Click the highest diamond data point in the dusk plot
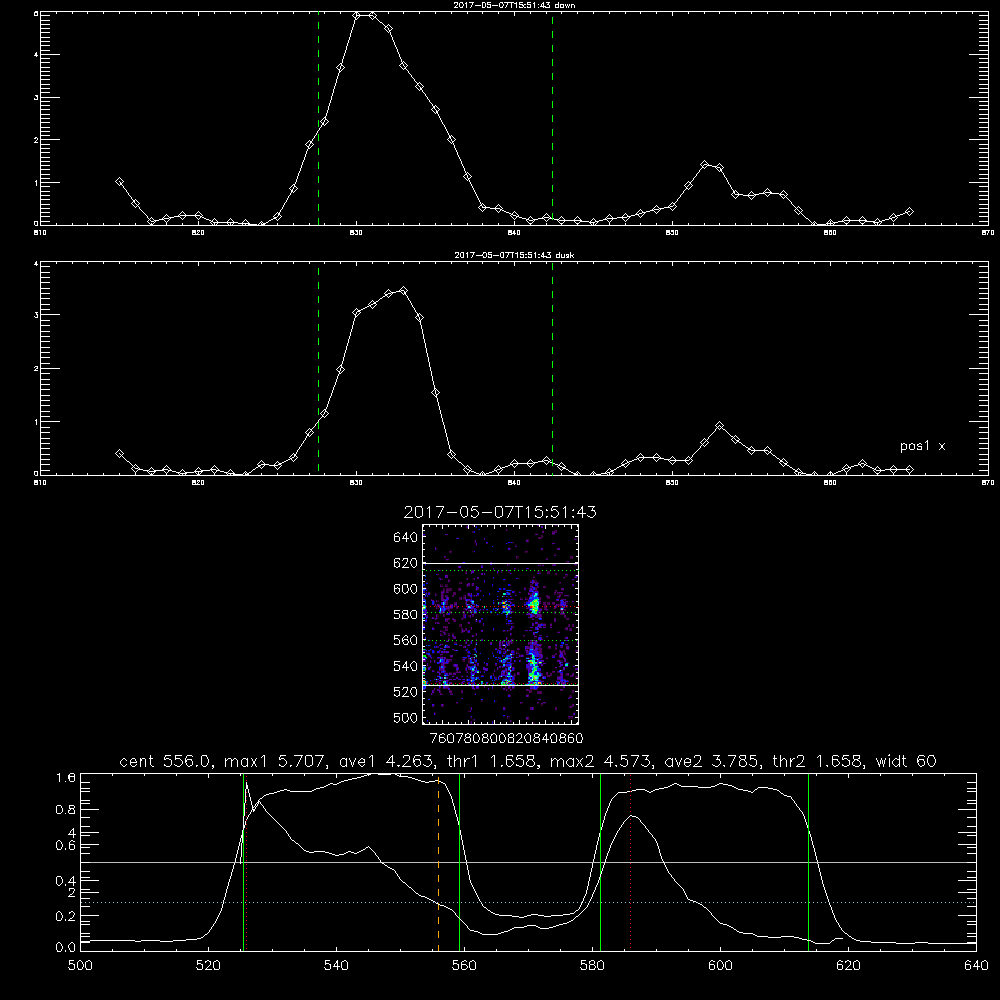 click(403, 290)
